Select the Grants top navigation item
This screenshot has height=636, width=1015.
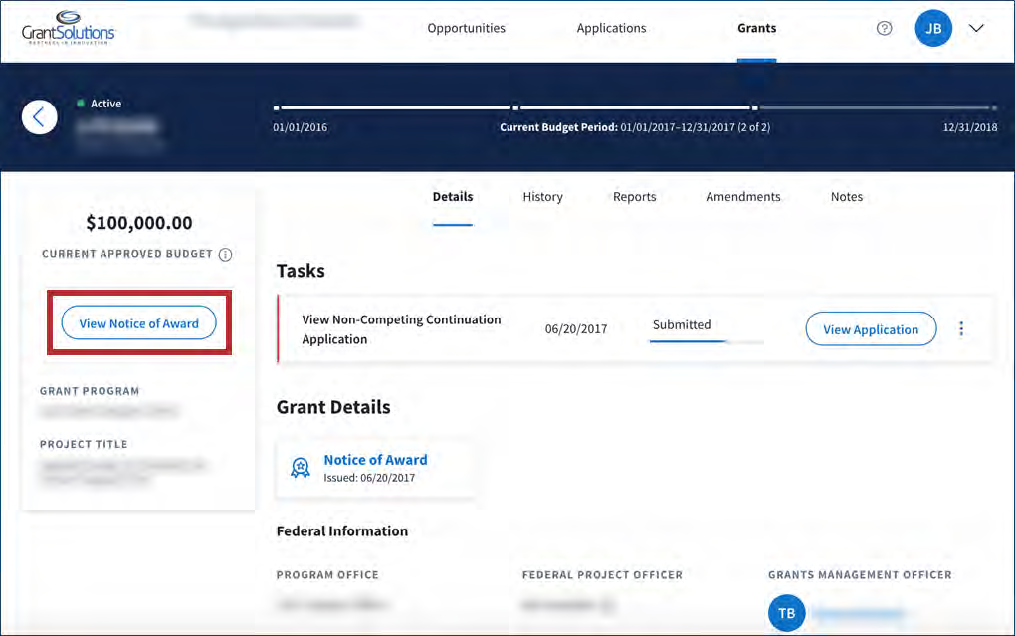point(756,28)
